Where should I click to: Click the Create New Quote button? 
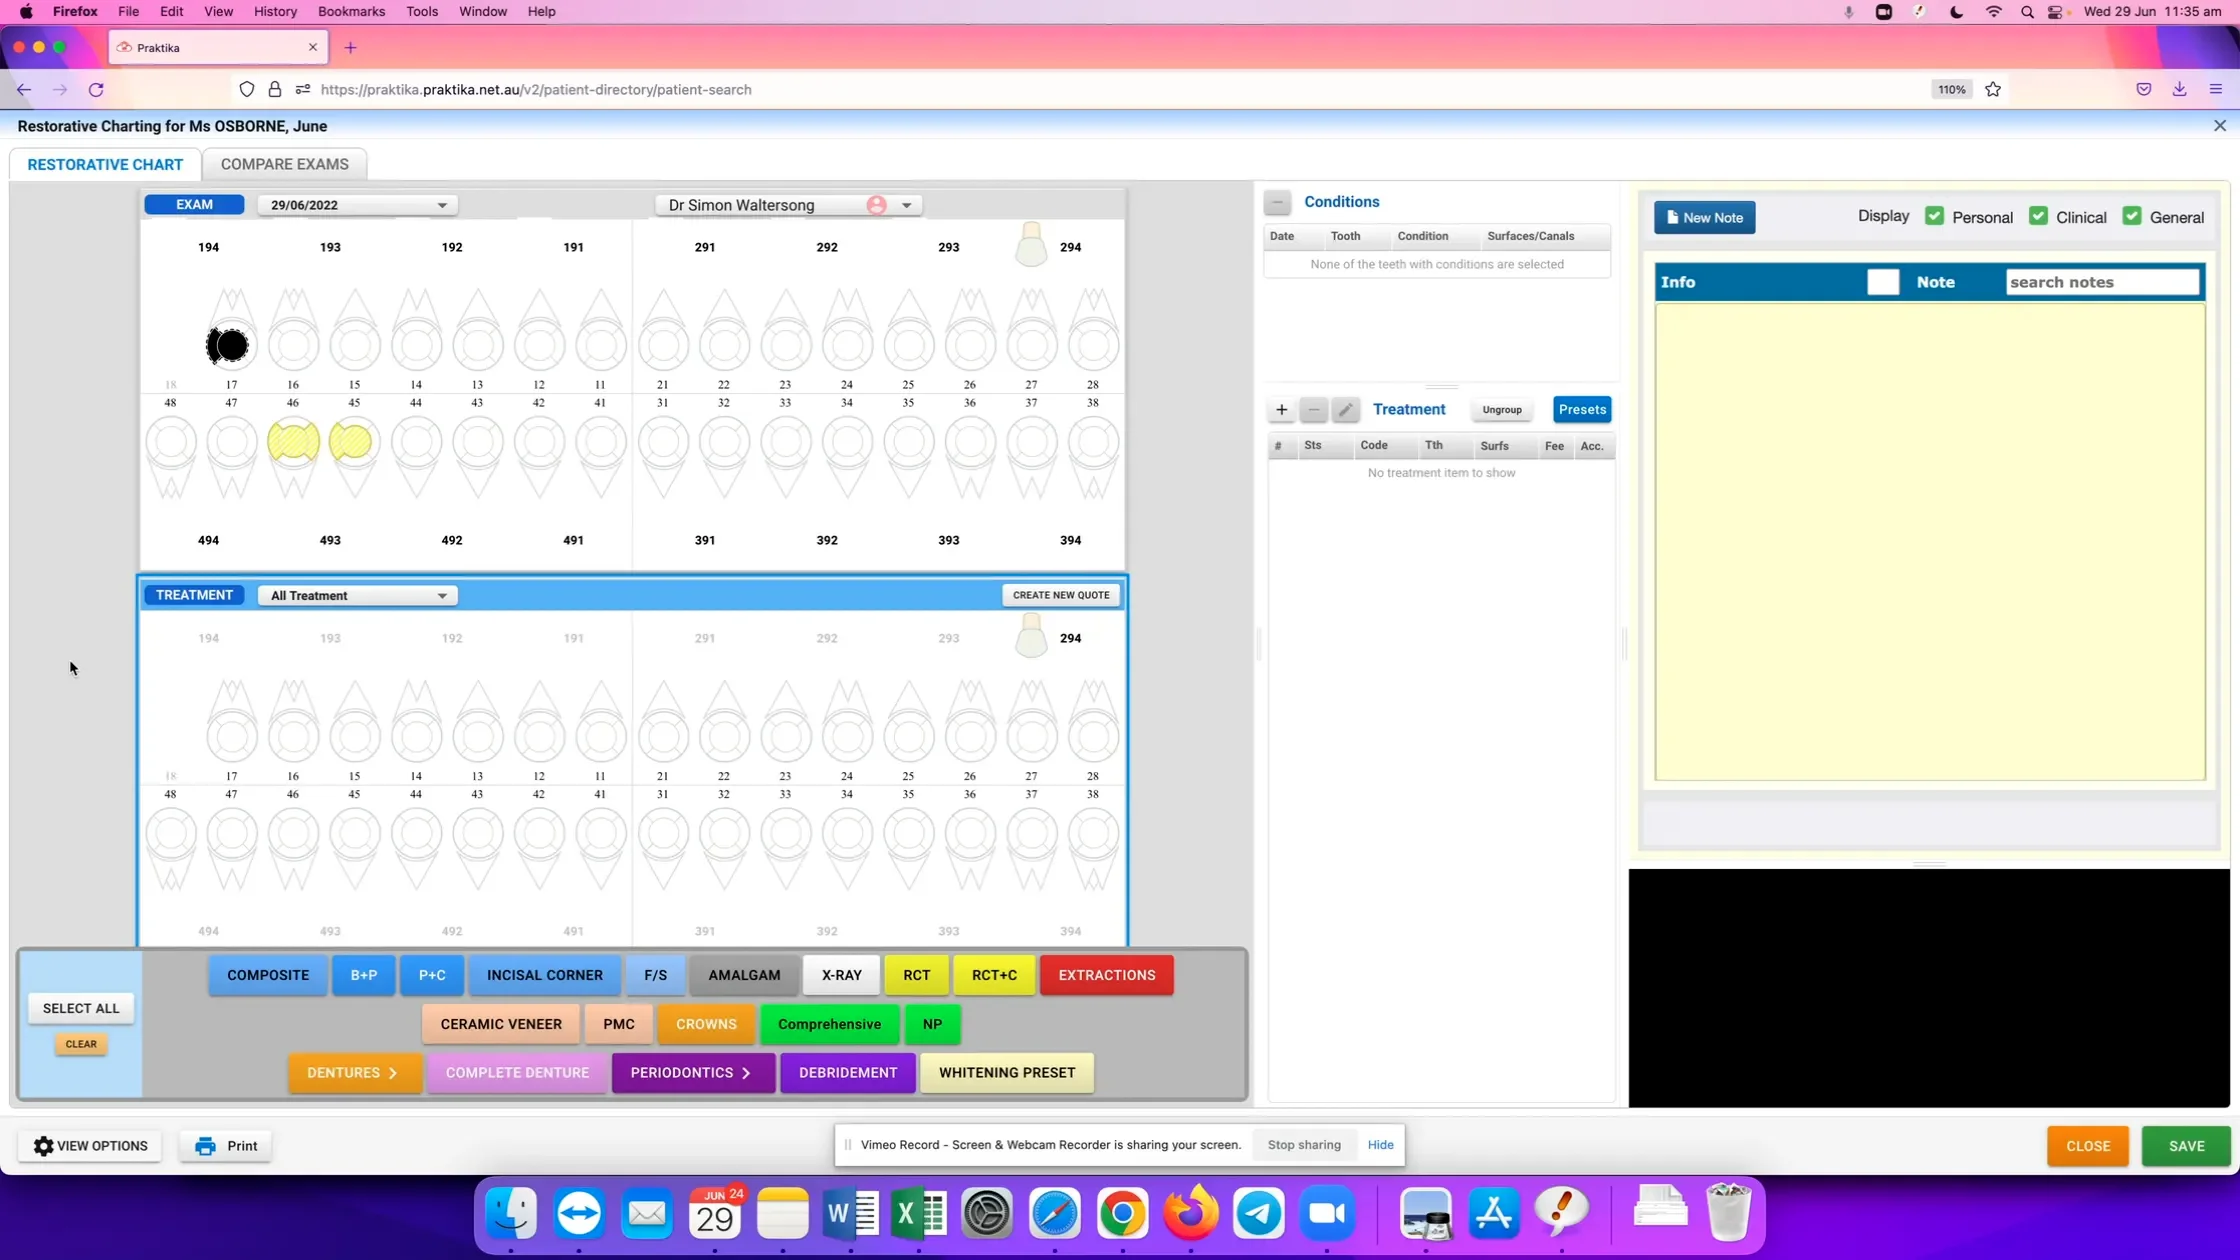coord(1060,595)
